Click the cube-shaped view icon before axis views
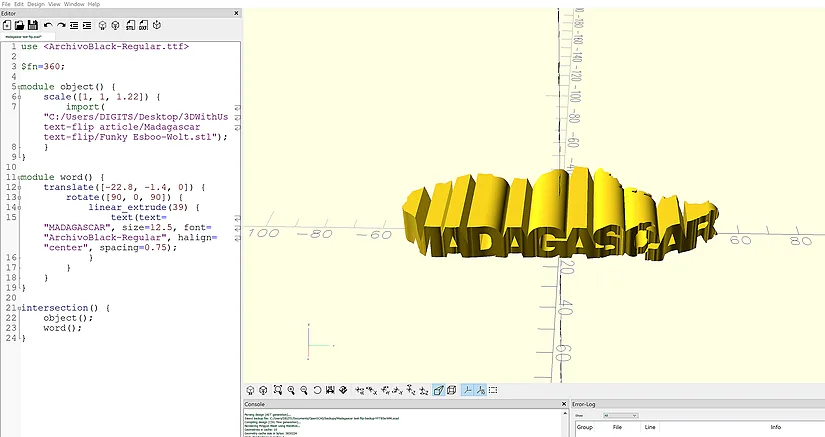The height and width of the screenshot is (437, 825). tap(343, 390)
